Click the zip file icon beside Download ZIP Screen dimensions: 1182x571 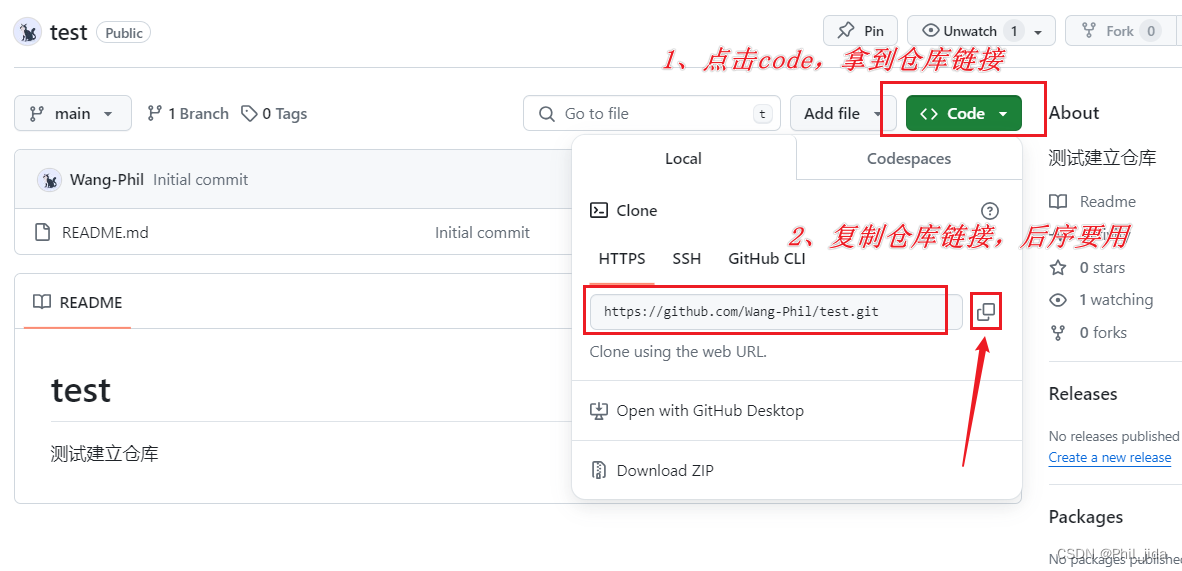tap(599, 471)
